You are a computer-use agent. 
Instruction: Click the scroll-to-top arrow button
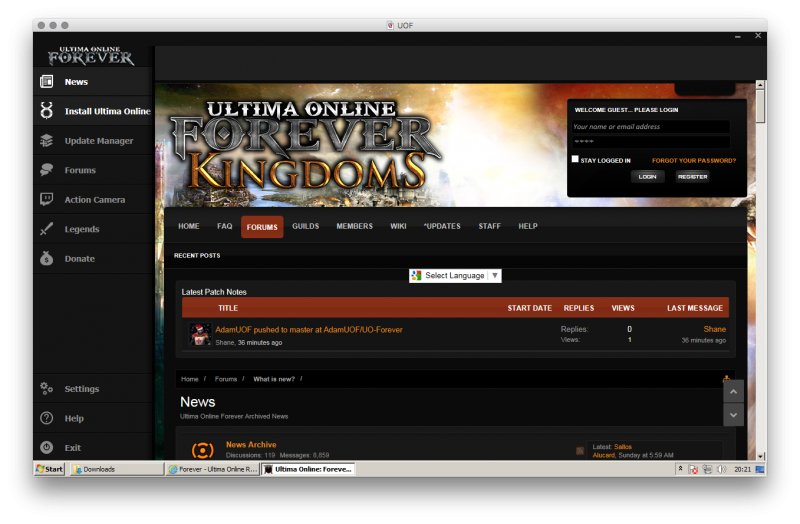tap(733, 392)
